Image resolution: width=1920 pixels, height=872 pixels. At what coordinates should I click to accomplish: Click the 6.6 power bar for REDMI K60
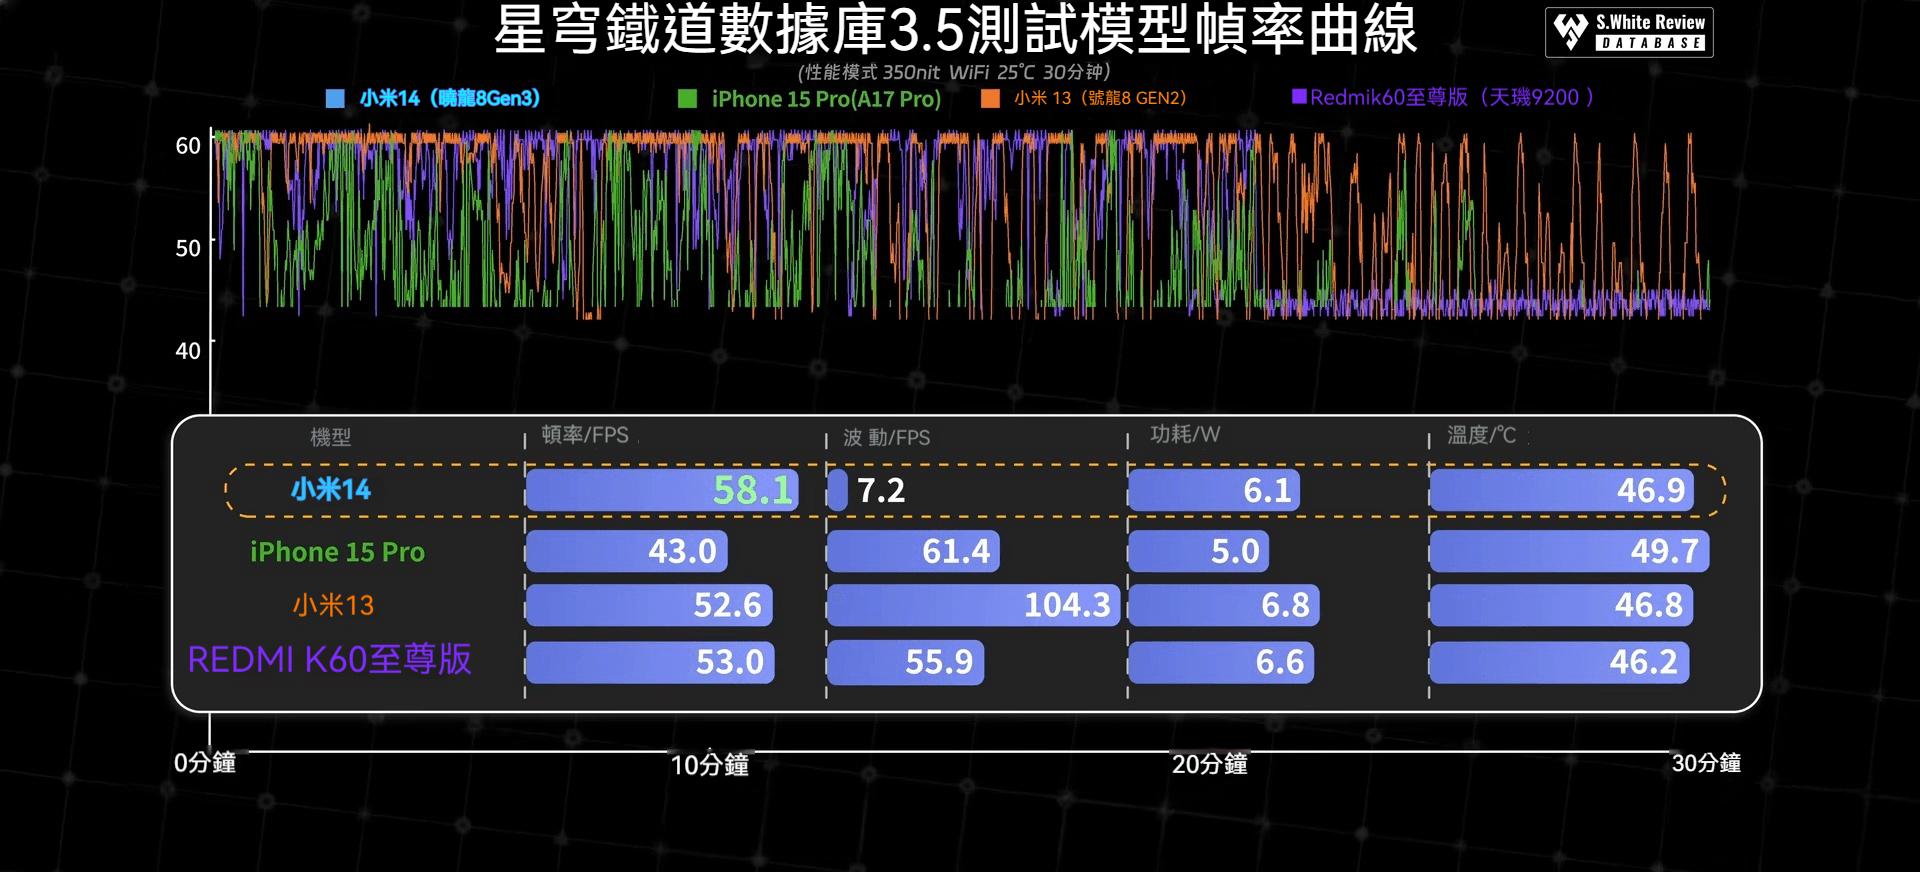[x=1221, y=662]
